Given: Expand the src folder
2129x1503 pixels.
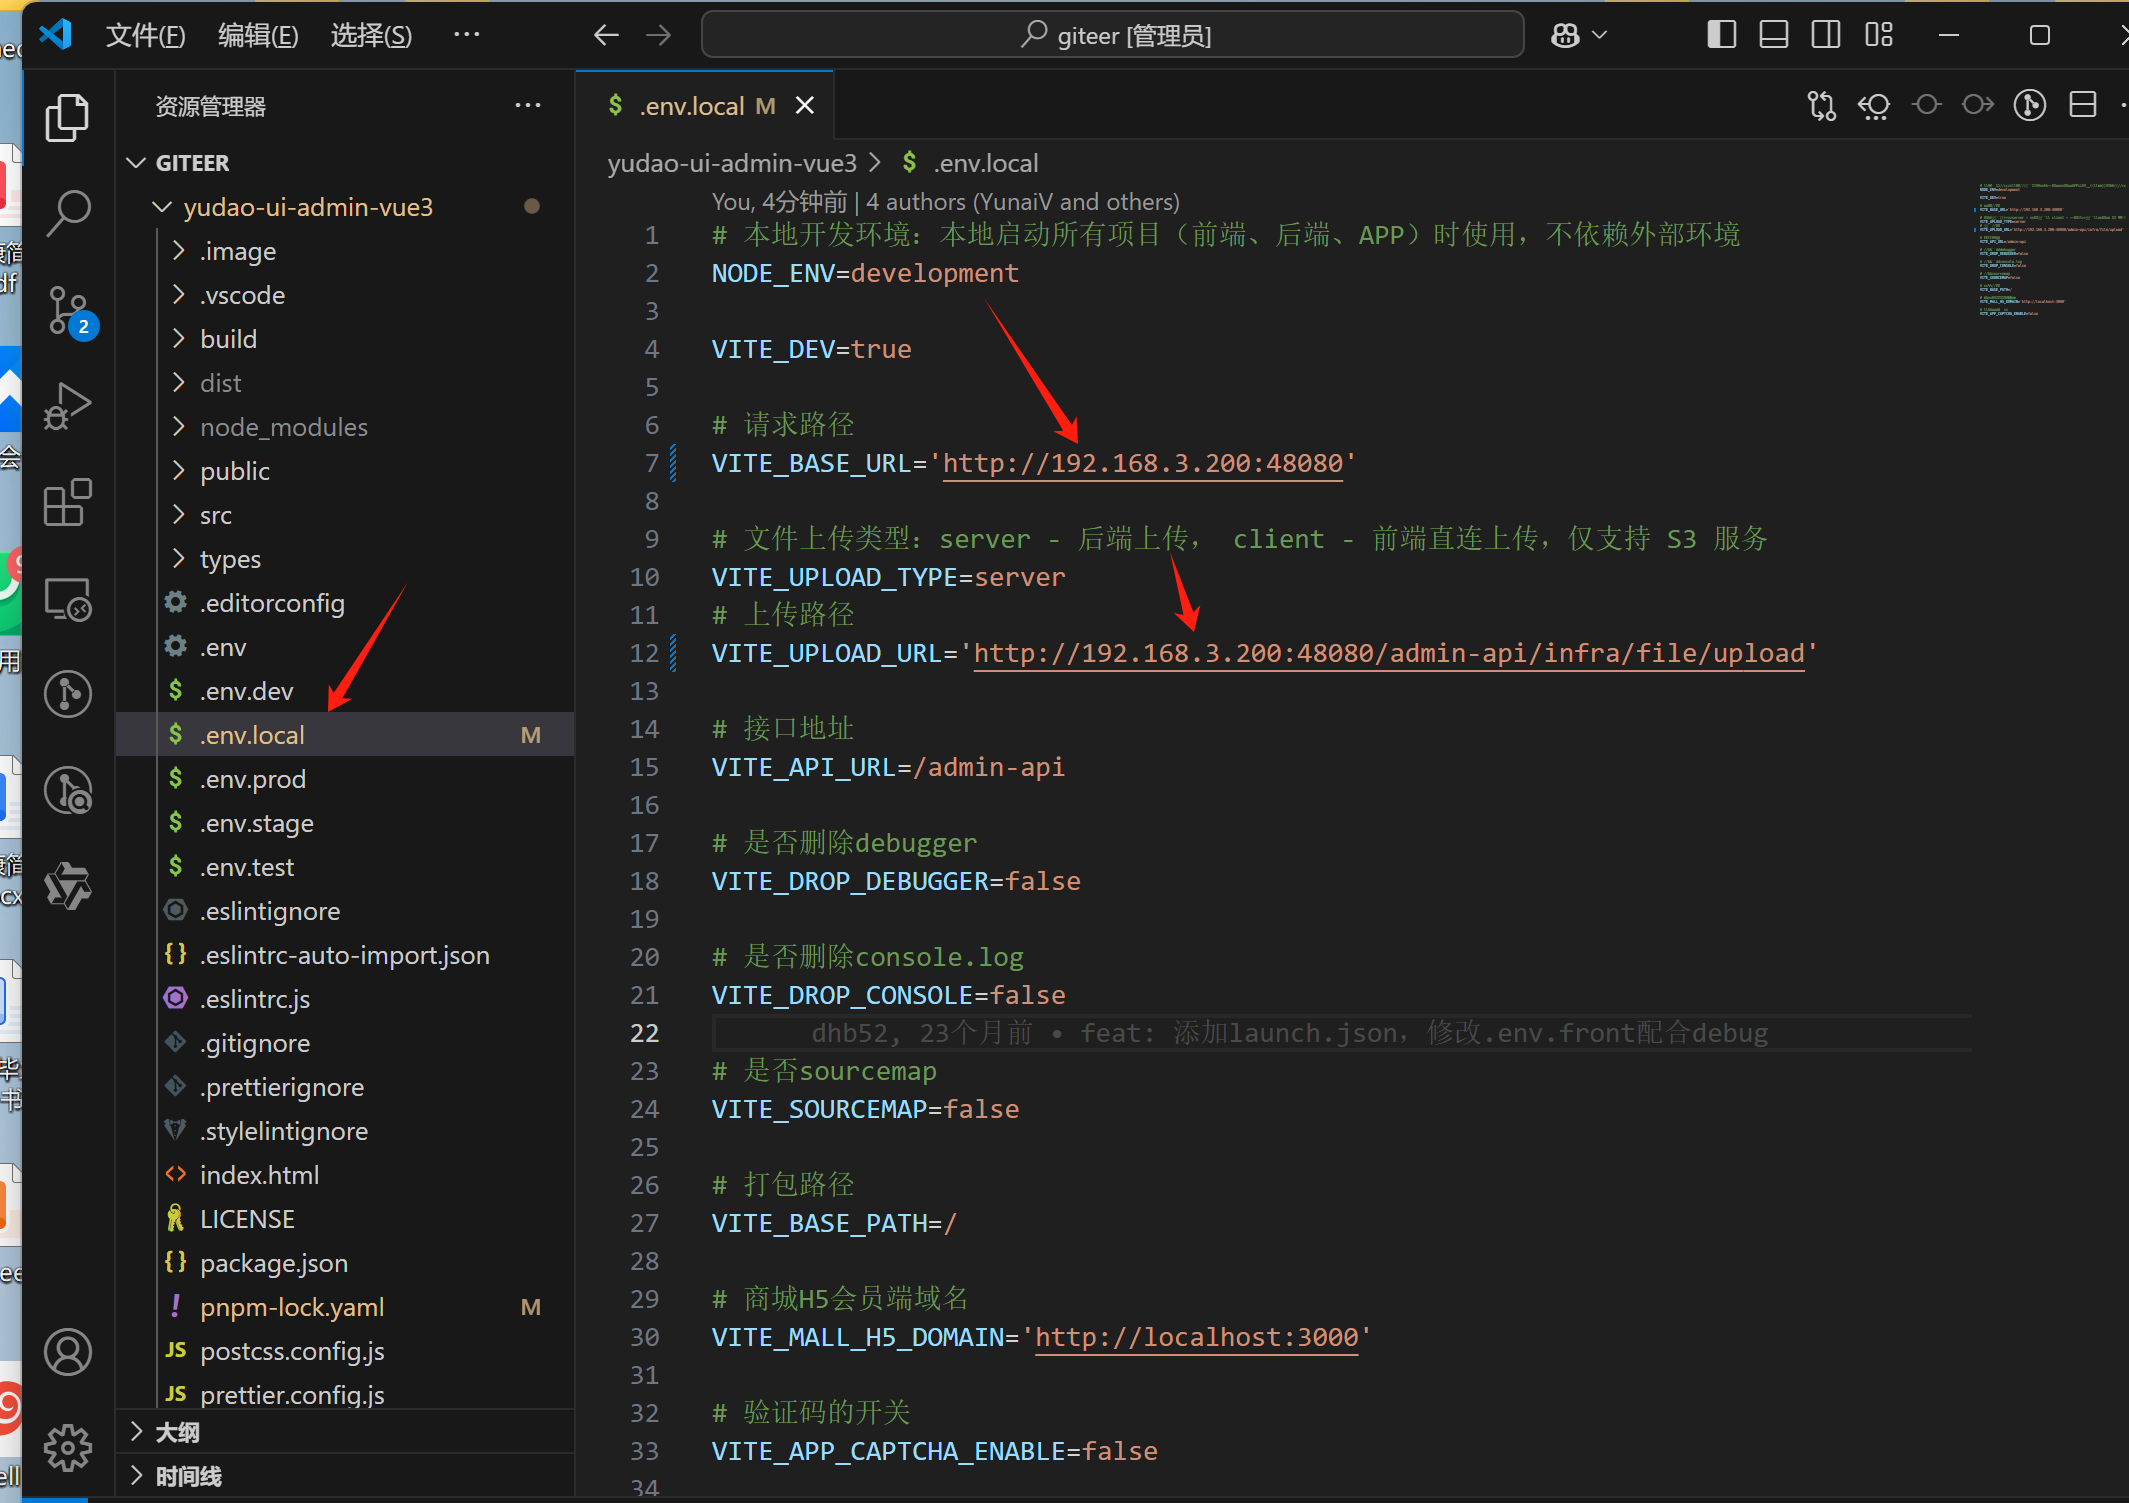Looking at the screenshot, I should tap(215, 515).
